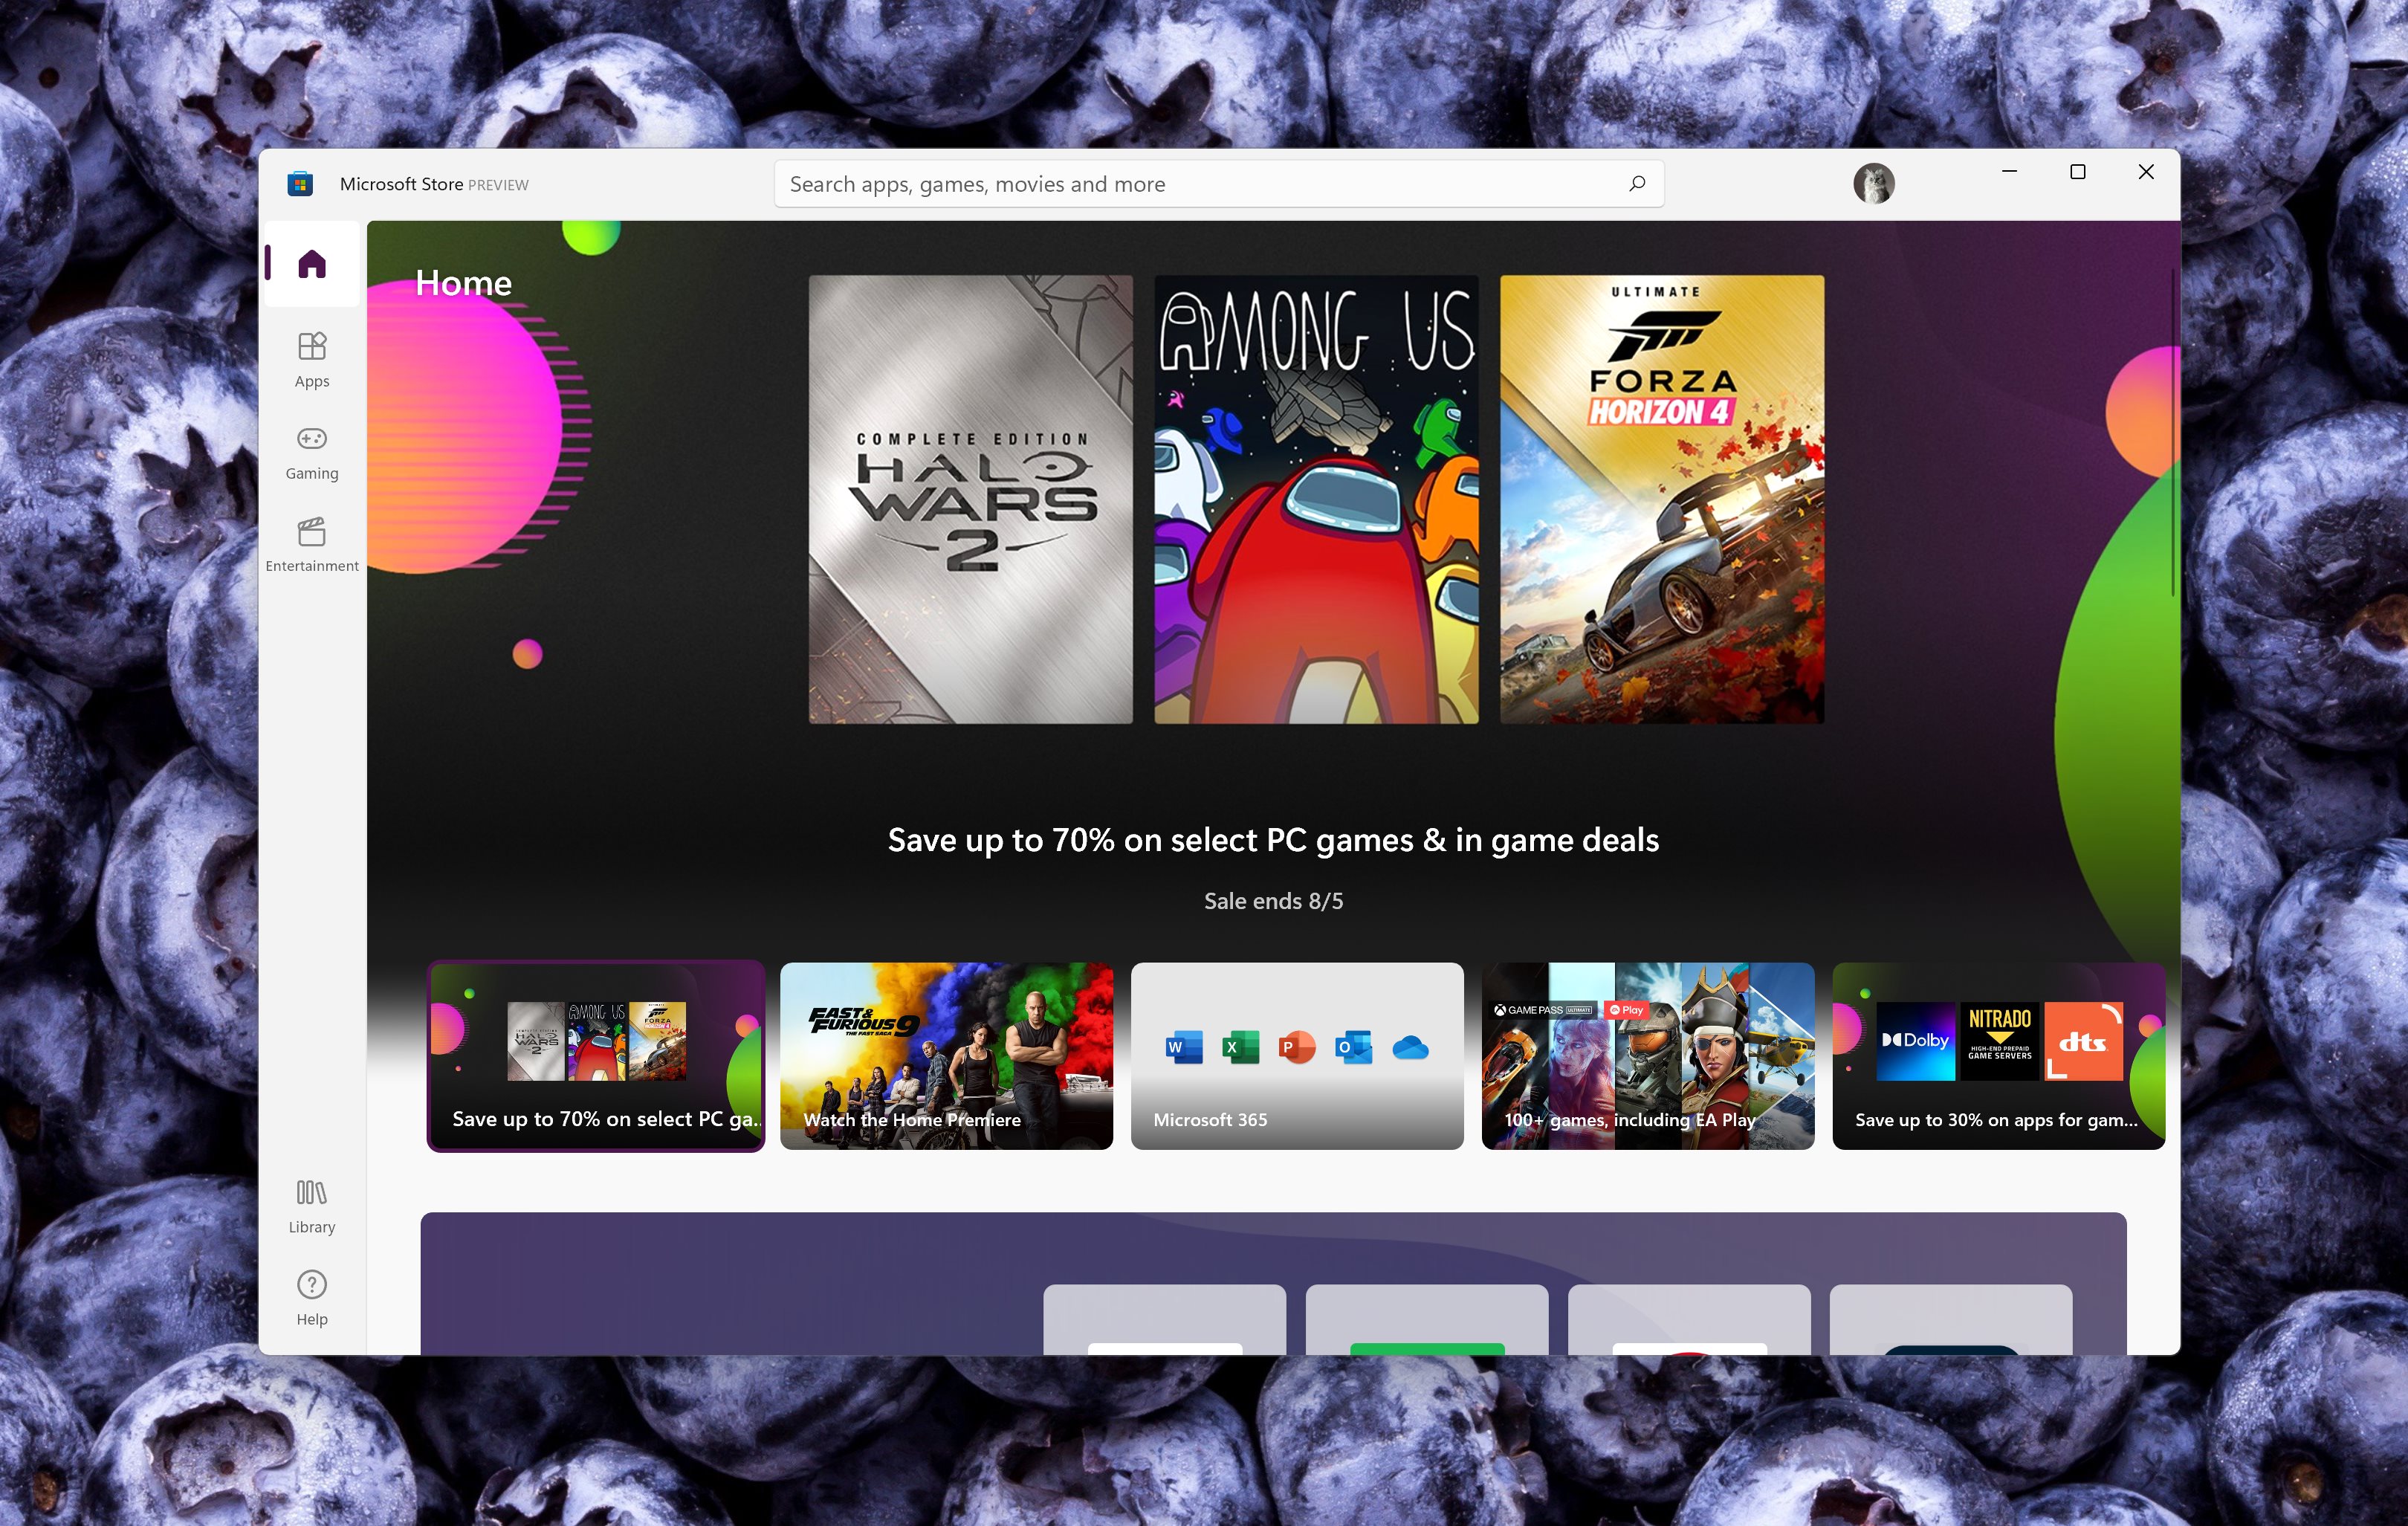Click the Excel icon in Microsoft 365 card
This screenshot has height=1526, width=2408.
[x=1241, y=1047]
